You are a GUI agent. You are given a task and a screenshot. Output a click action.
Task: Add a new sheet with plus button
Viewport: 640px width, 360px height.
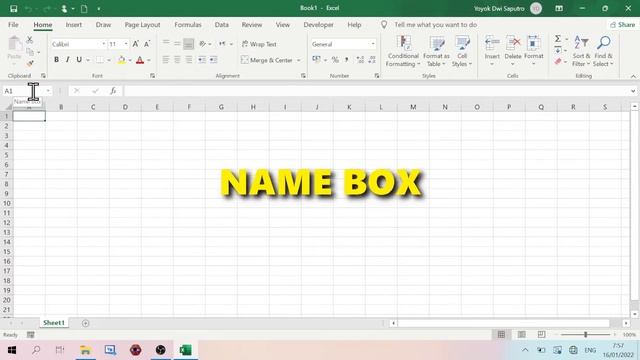pyautogui.click(x=85, y=323)
